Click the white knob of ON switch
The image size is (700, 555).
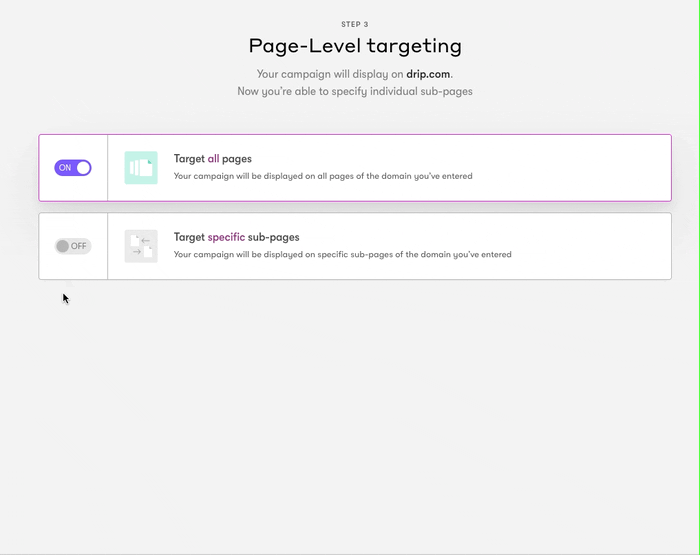pos(83,168)
